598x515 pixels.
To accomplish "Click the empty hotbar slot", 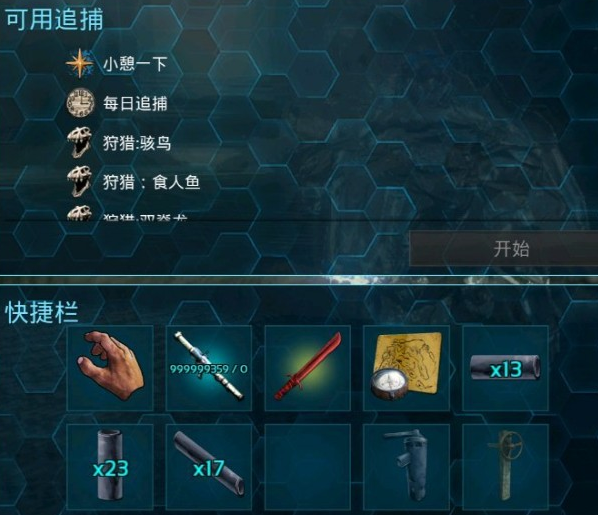I will pos(307,467).
